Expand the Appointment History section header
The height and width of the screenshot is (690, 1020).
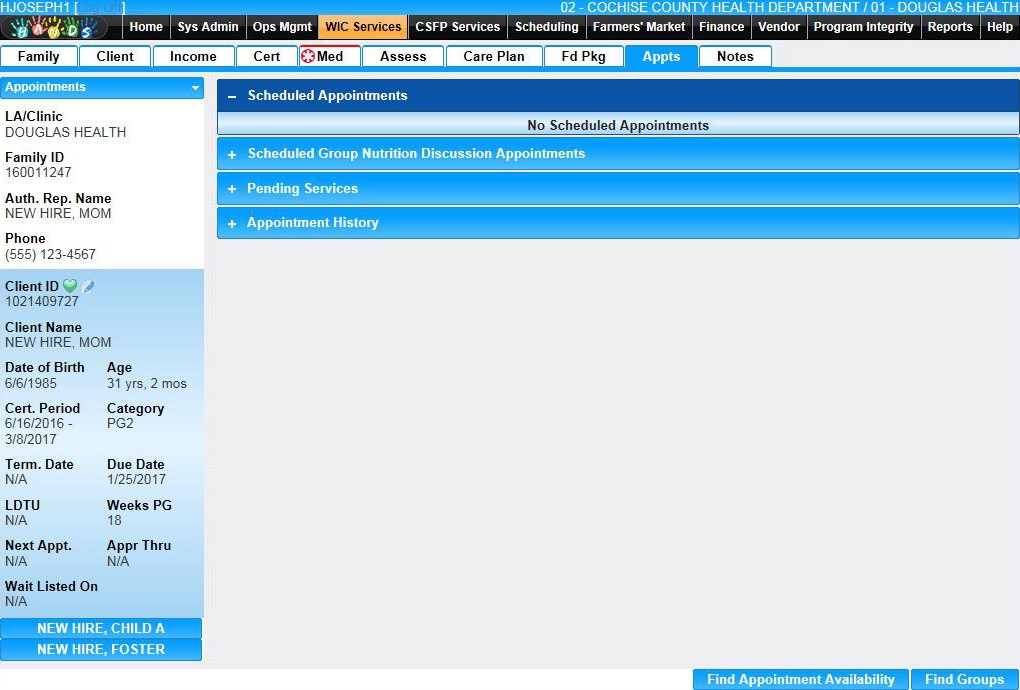(312, 223)
